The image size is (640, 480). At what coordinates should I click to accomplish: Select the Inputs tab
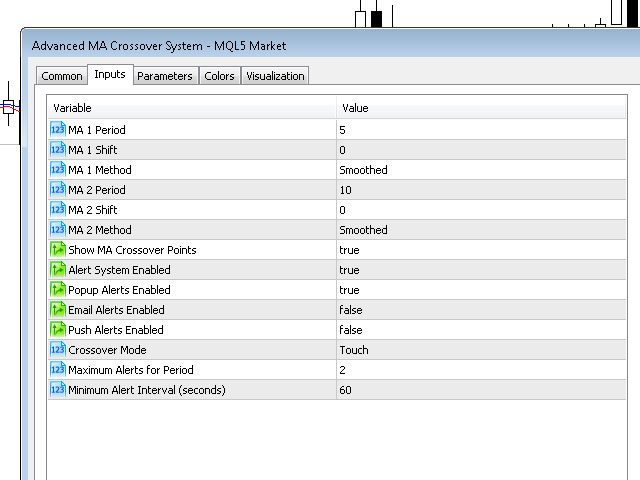[110, 74]
